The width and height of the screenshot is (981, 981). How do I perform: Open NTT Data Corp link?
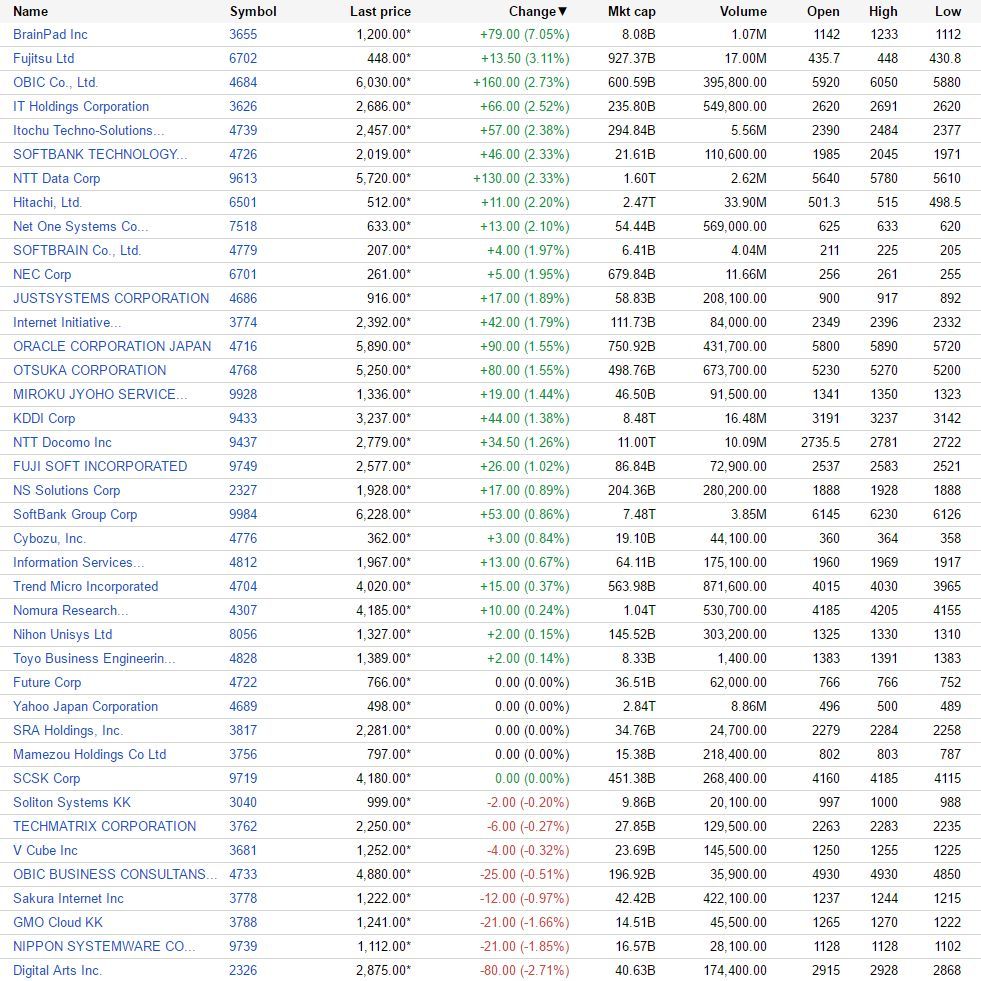coord(56,178)
